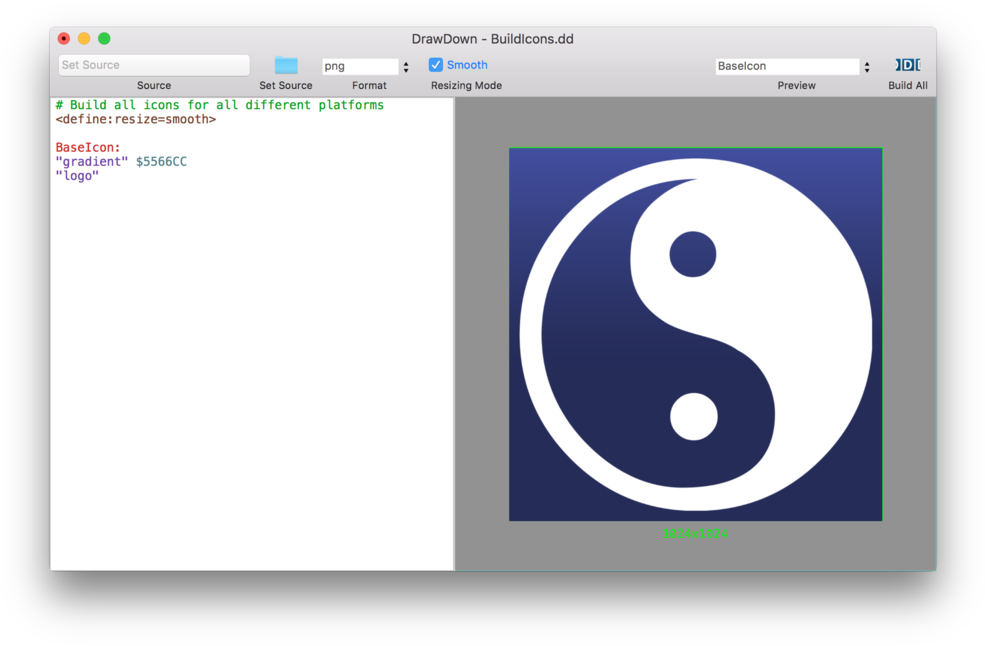Click the "gradient" string in the source code
The height and width of the screenshot is (646, 985).
point(91,161)
